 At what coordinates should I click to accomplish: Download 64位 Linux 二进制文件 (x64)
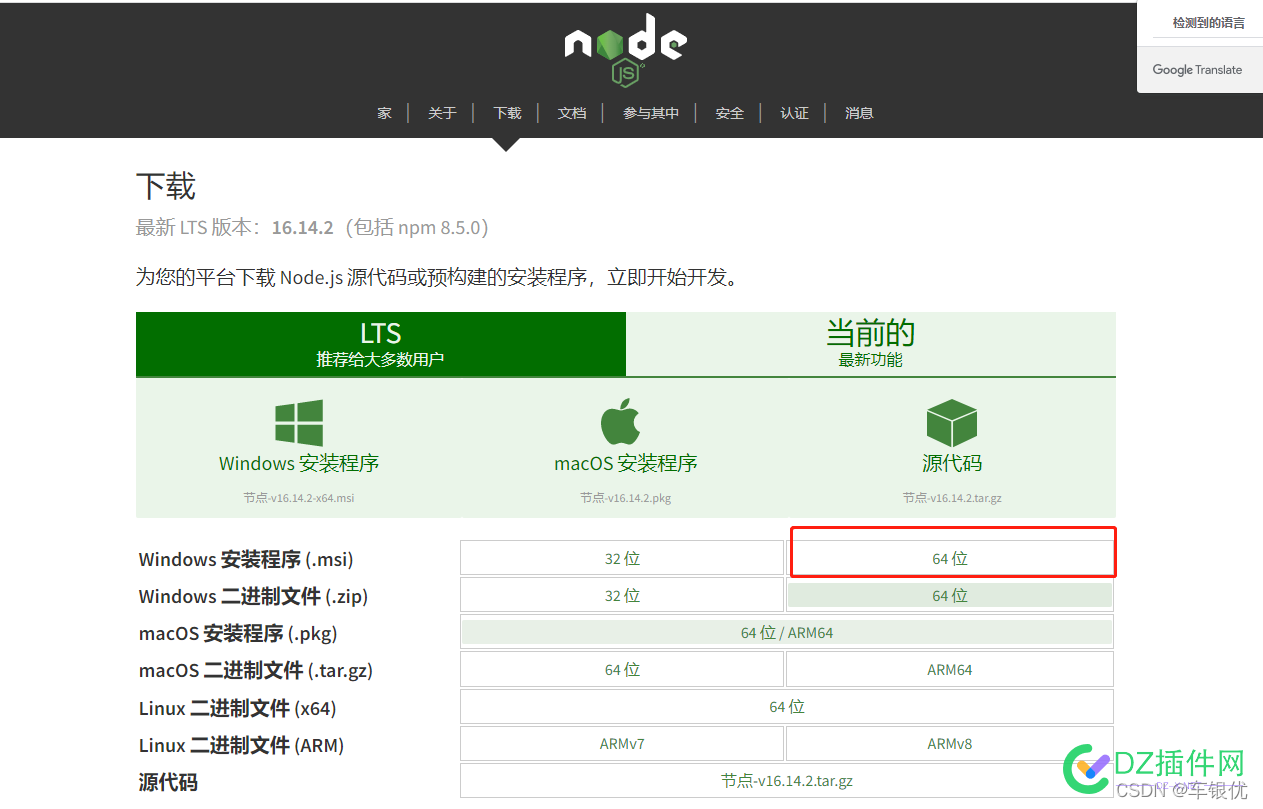point(787,706)
